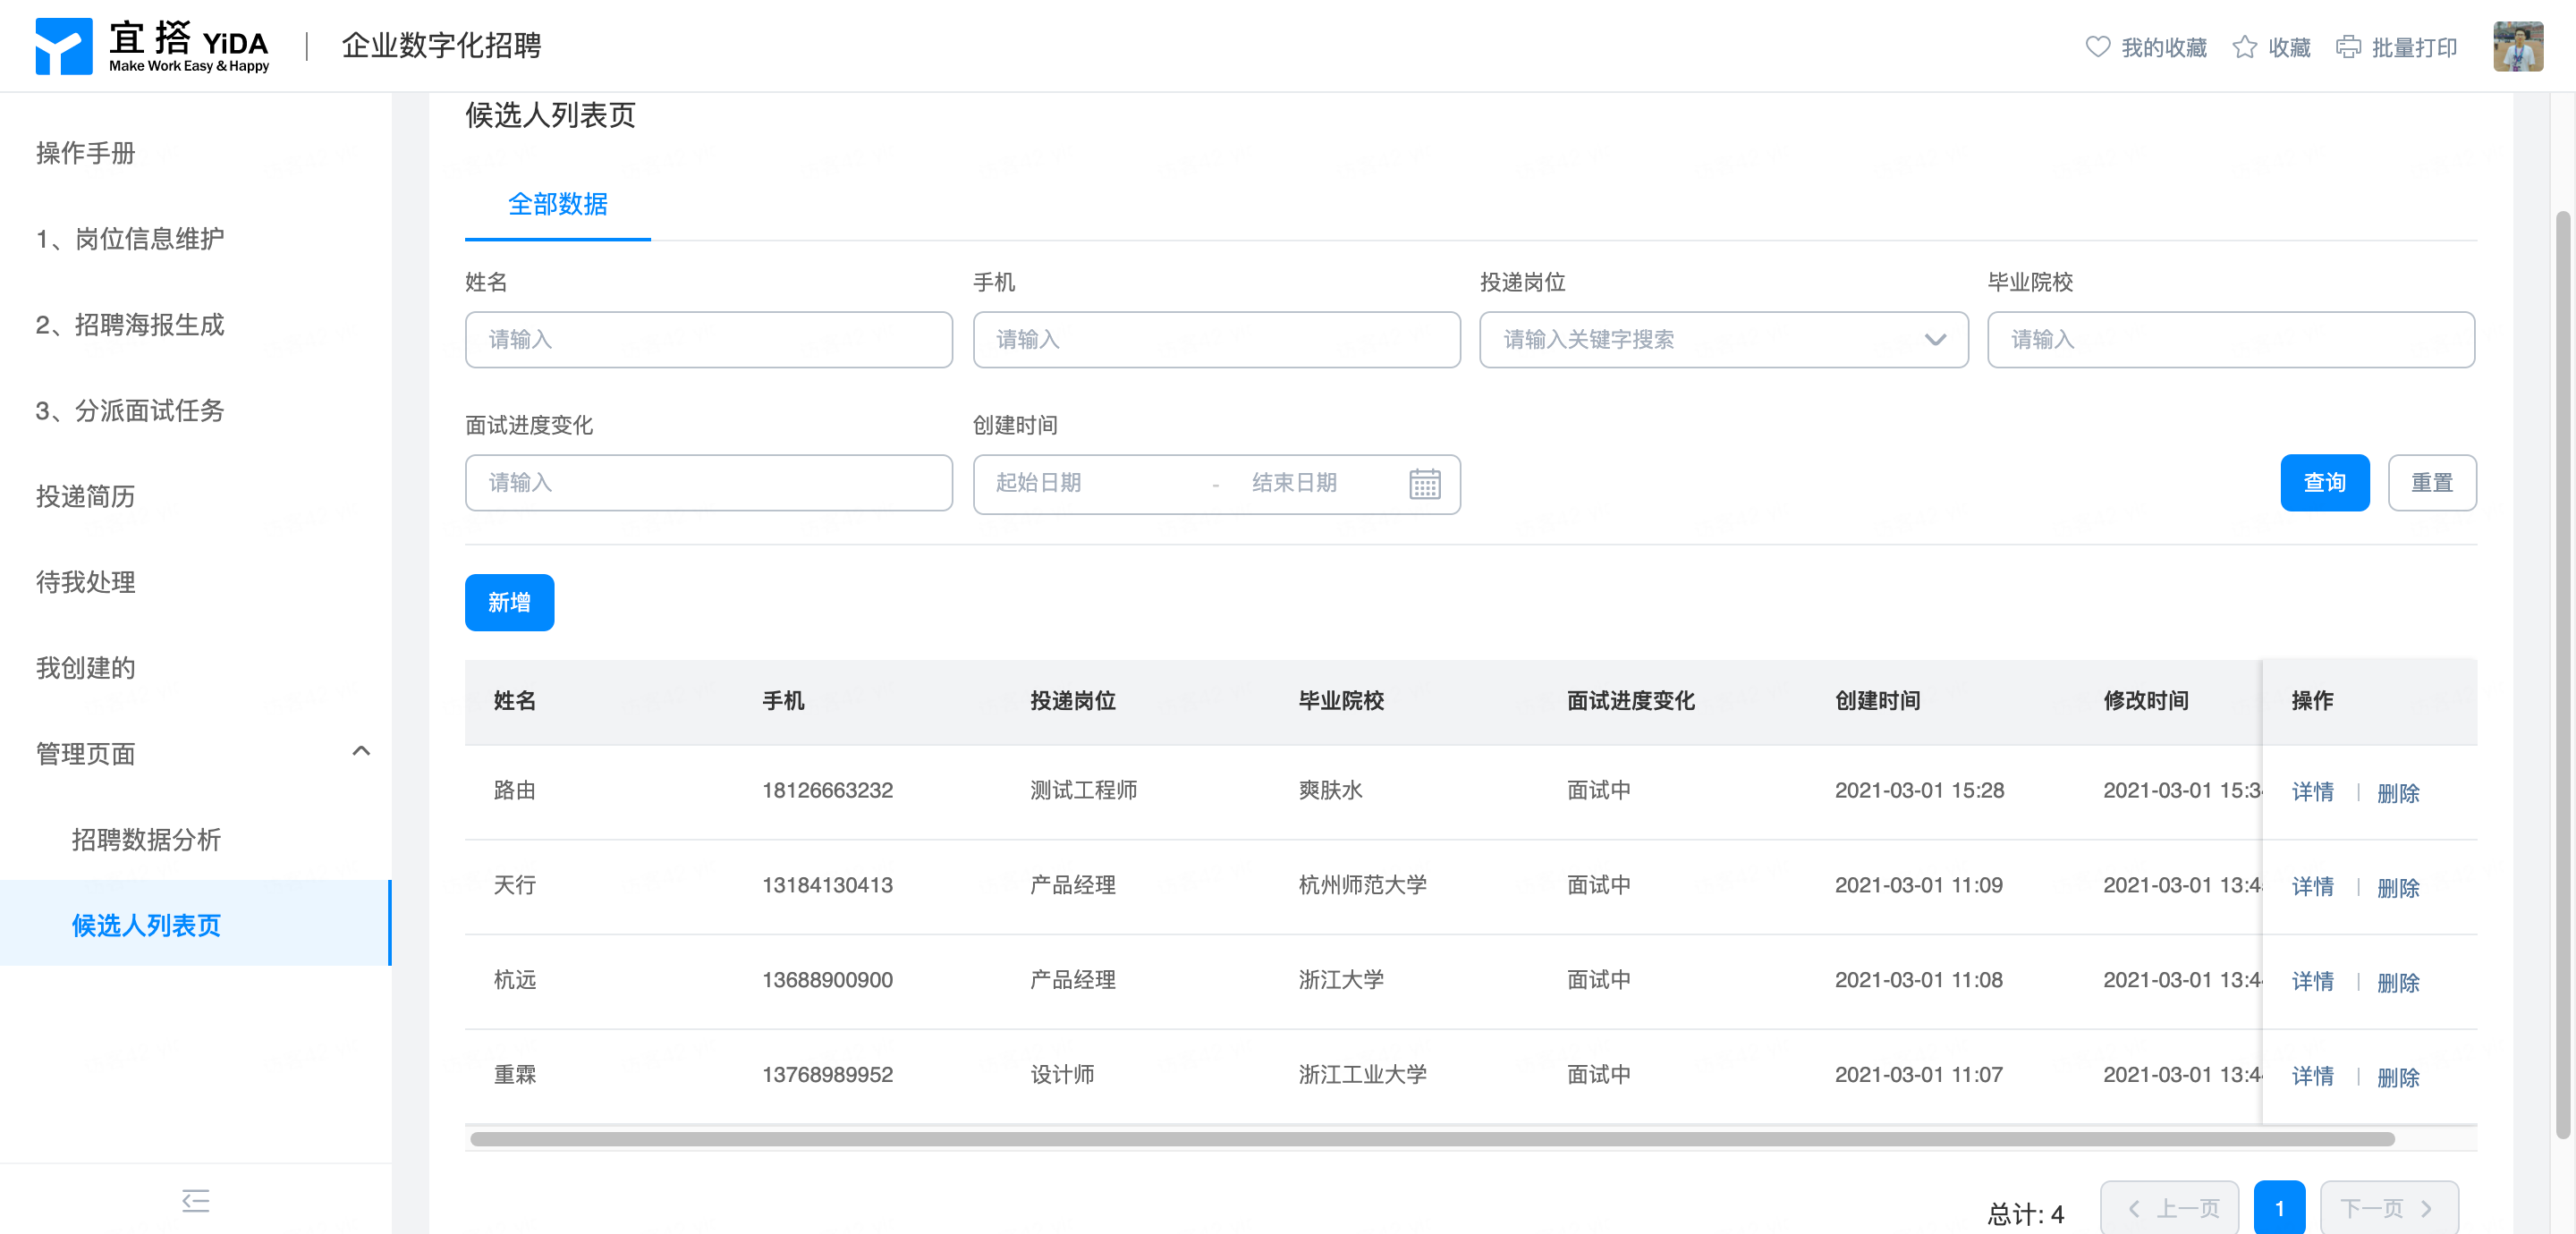
Task: Click the 查询 button
Action: (2324, 484)
